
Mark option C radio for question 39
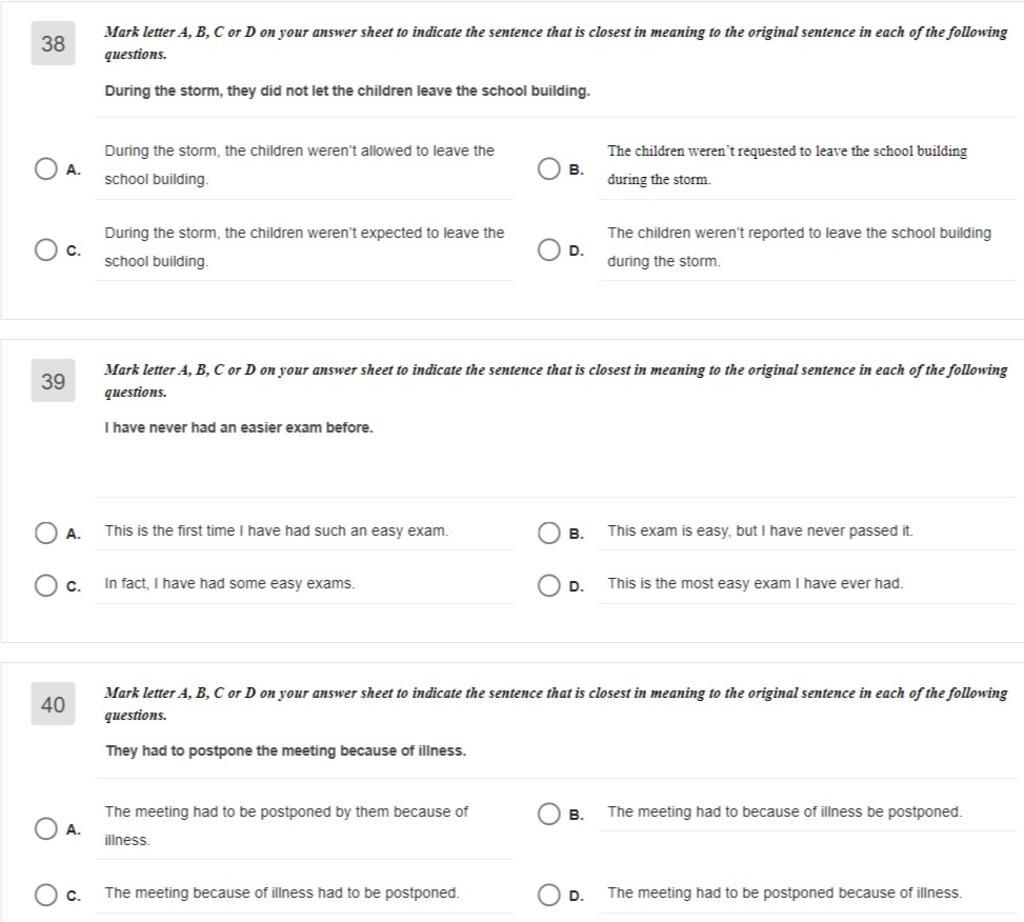tap(46, 586)
